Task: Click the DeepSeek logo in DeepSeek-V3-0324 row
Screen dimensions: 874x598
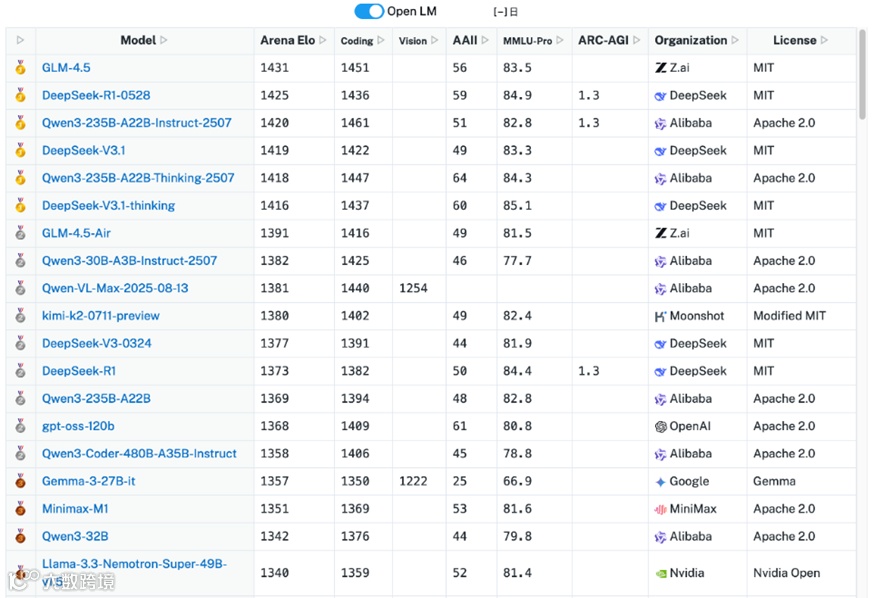Action: click(661, 344)
